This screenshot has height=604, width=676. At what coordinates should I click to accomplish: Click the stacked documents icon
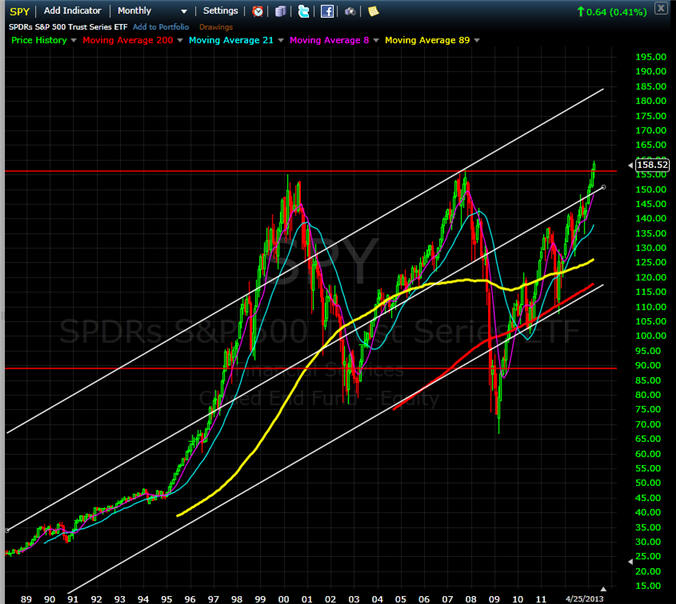[x=281, y=11]
